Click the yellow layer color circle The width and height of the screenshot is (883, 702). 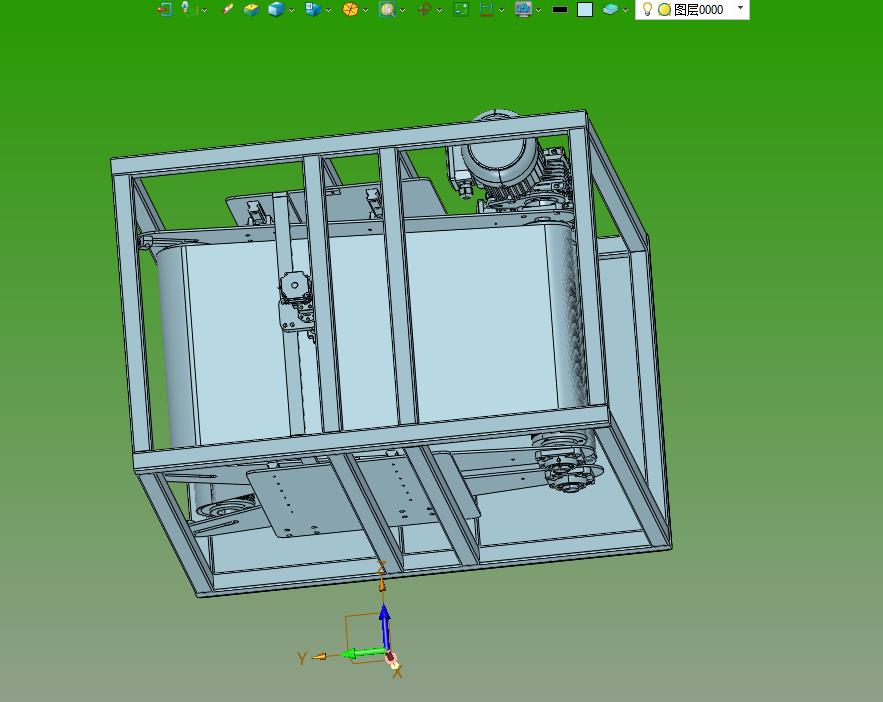pyautogui.click(x=665, y=10)
